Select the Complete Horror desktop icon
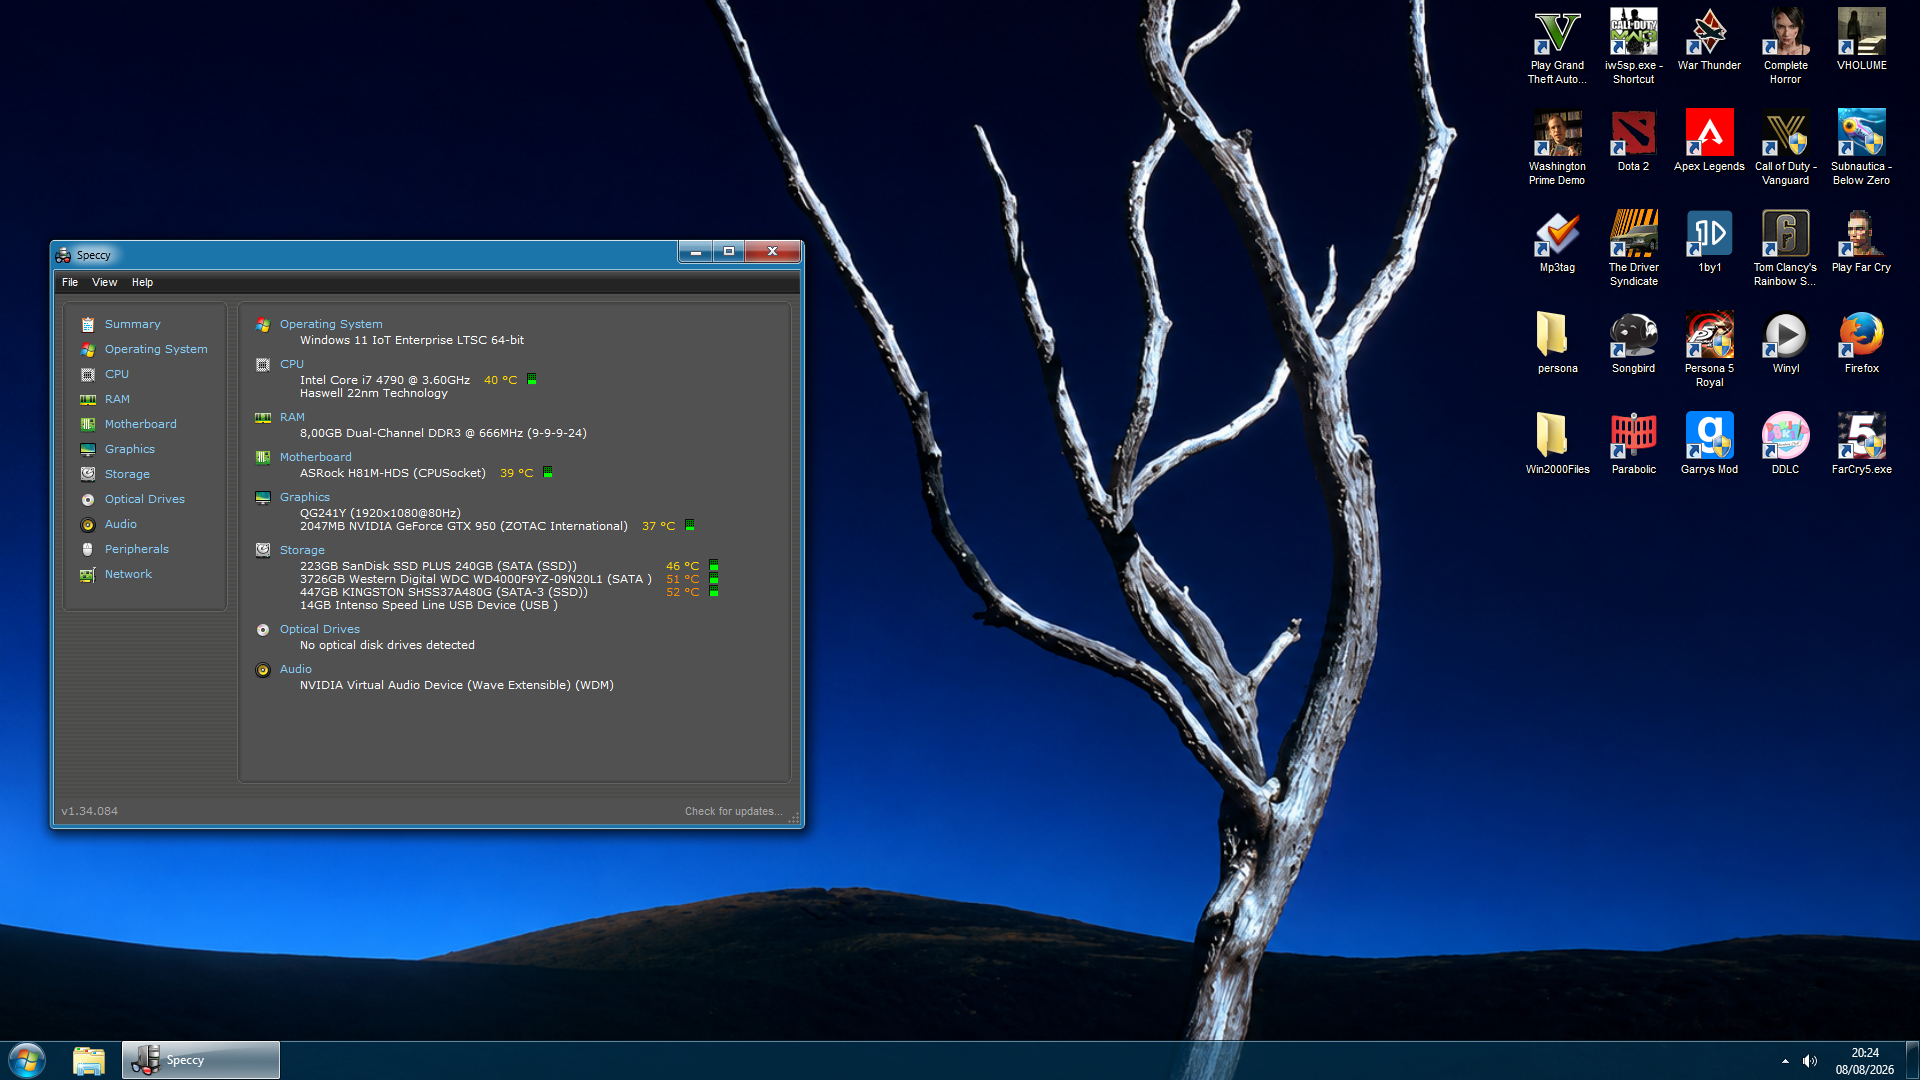The width and height of the screenshot is (1920, 1080). click(x=1785, y=47)
